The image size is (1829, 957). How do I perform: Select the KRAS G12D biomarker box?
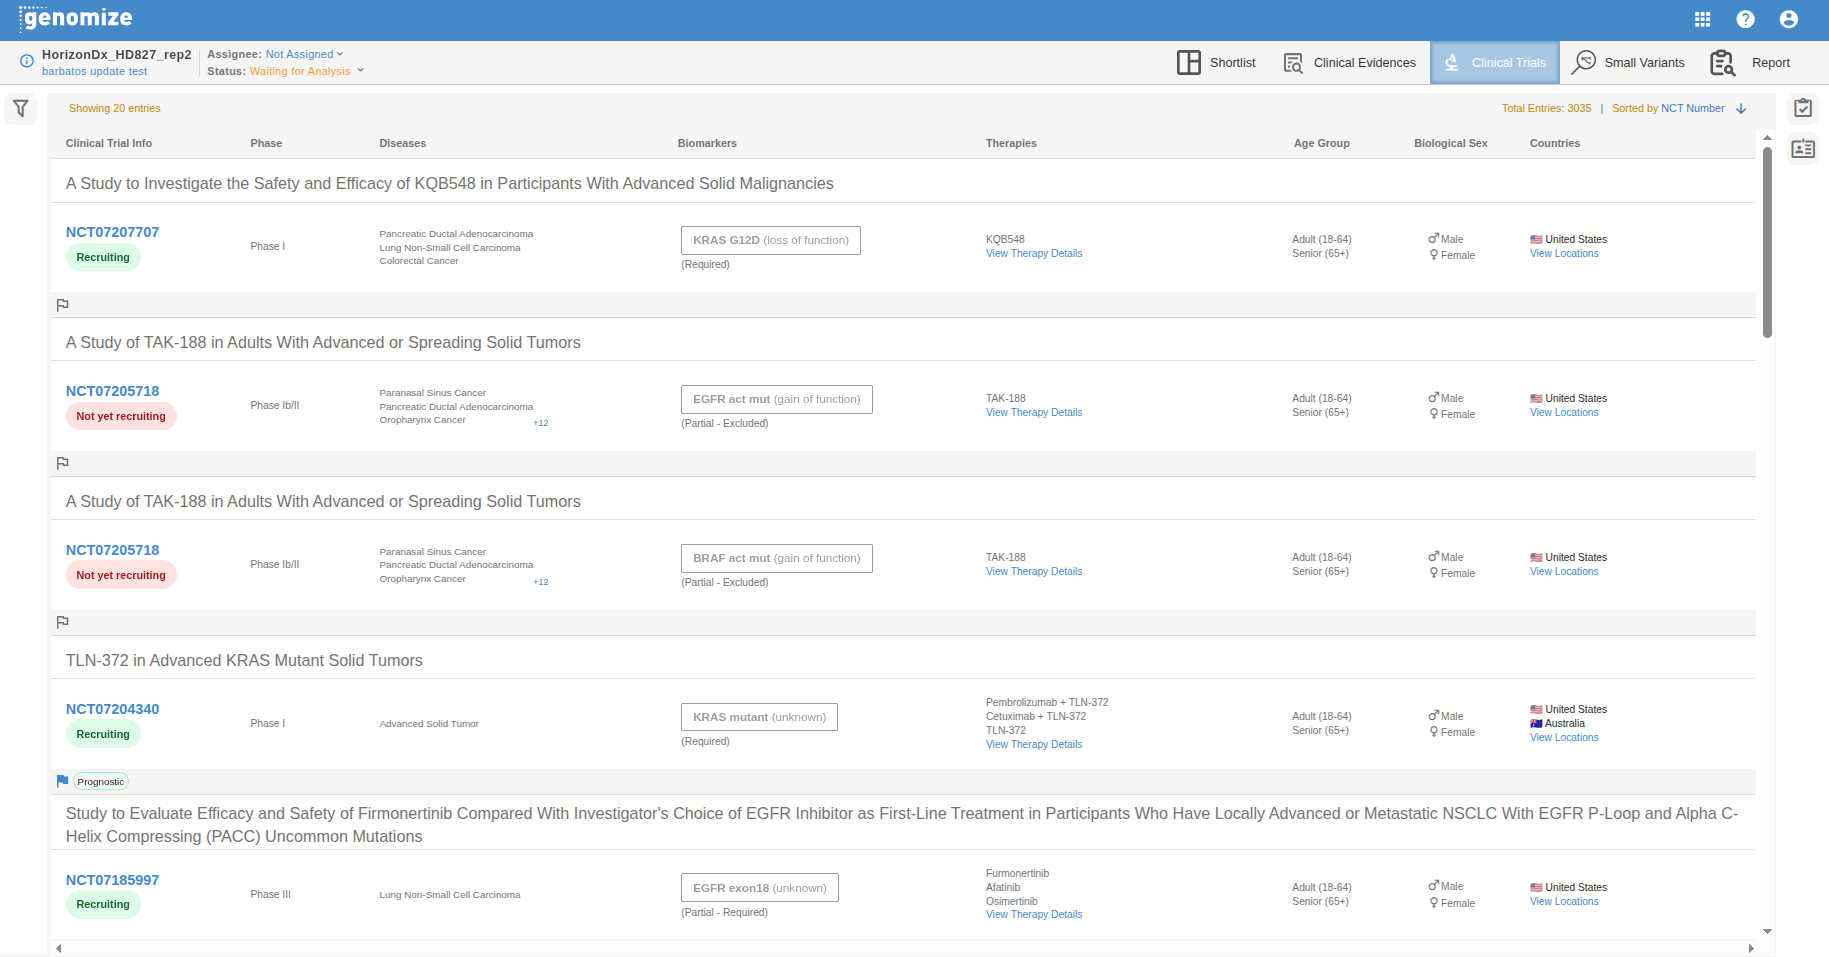pyautogui.click(x=770, y=240)
